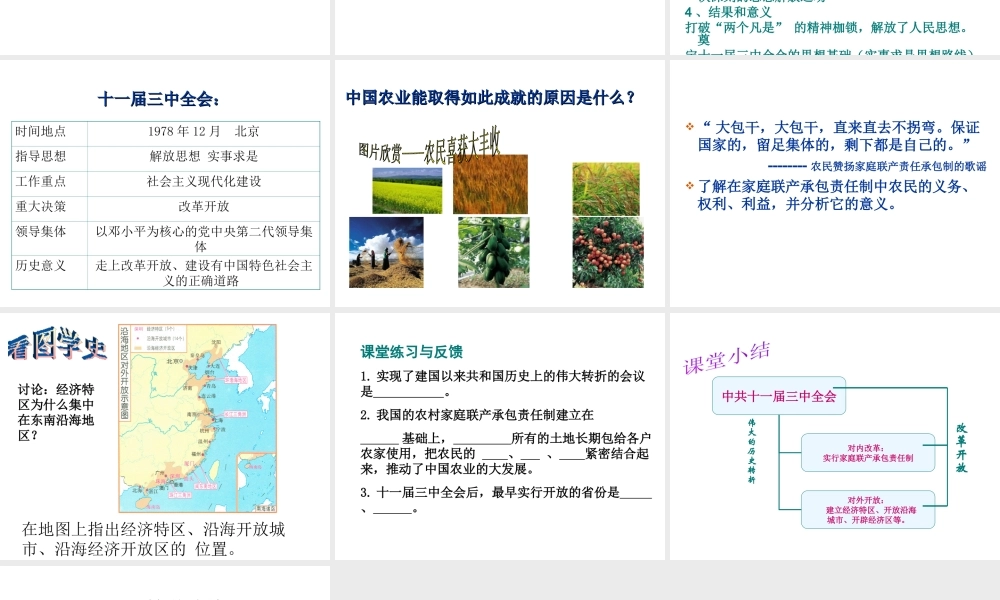Screen dimensions: 1000x600
Task: Click the vertical 伟大的历史转折 label
Action: tap(752, 451)
